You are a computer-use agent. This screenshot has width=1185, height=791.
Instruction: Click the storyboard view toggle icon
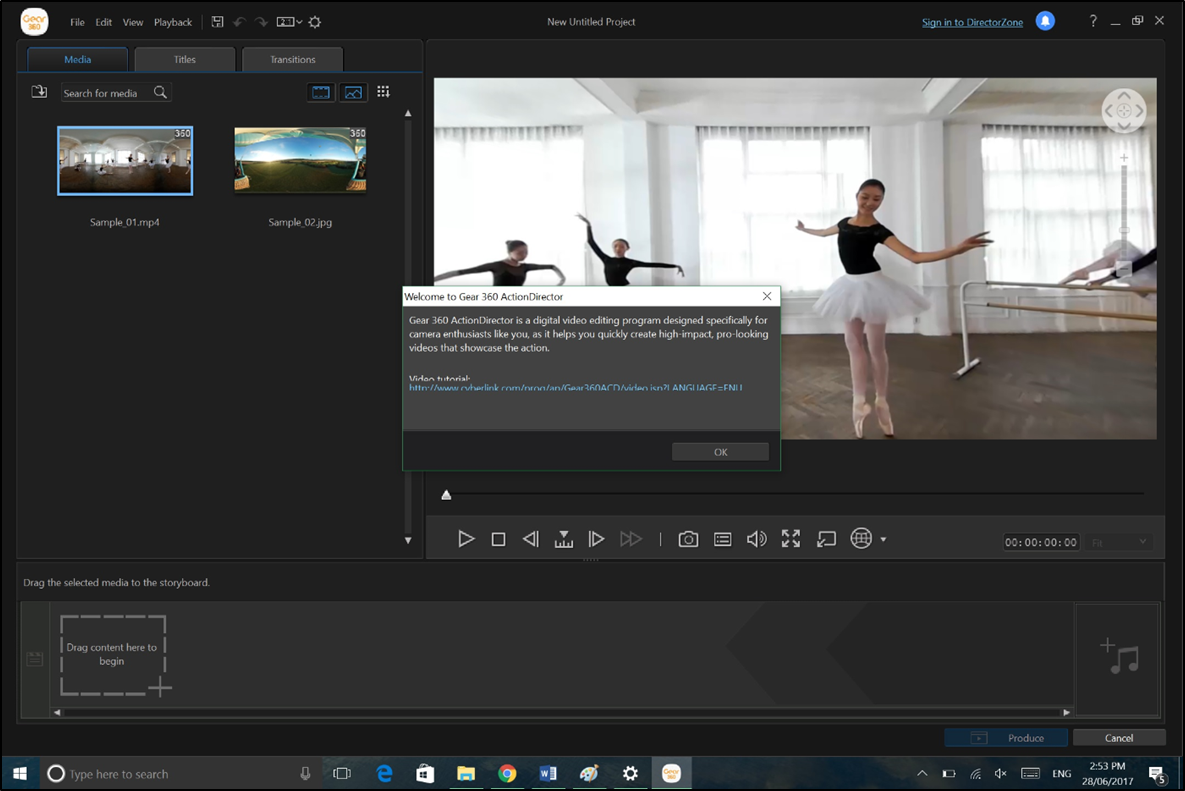tap(35, 659)
